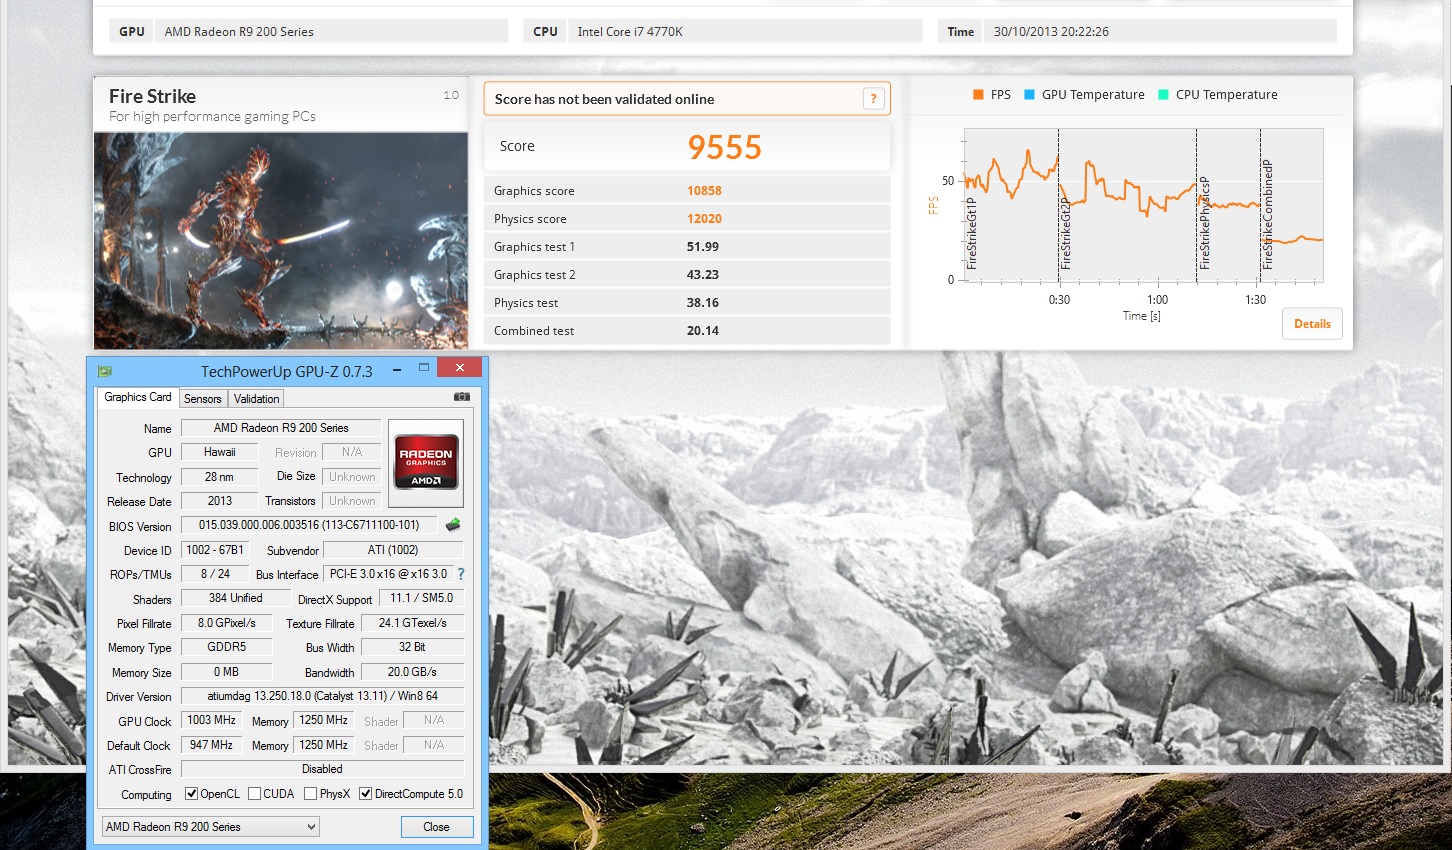Open Details for the FPS graph

pos(1312,323)
